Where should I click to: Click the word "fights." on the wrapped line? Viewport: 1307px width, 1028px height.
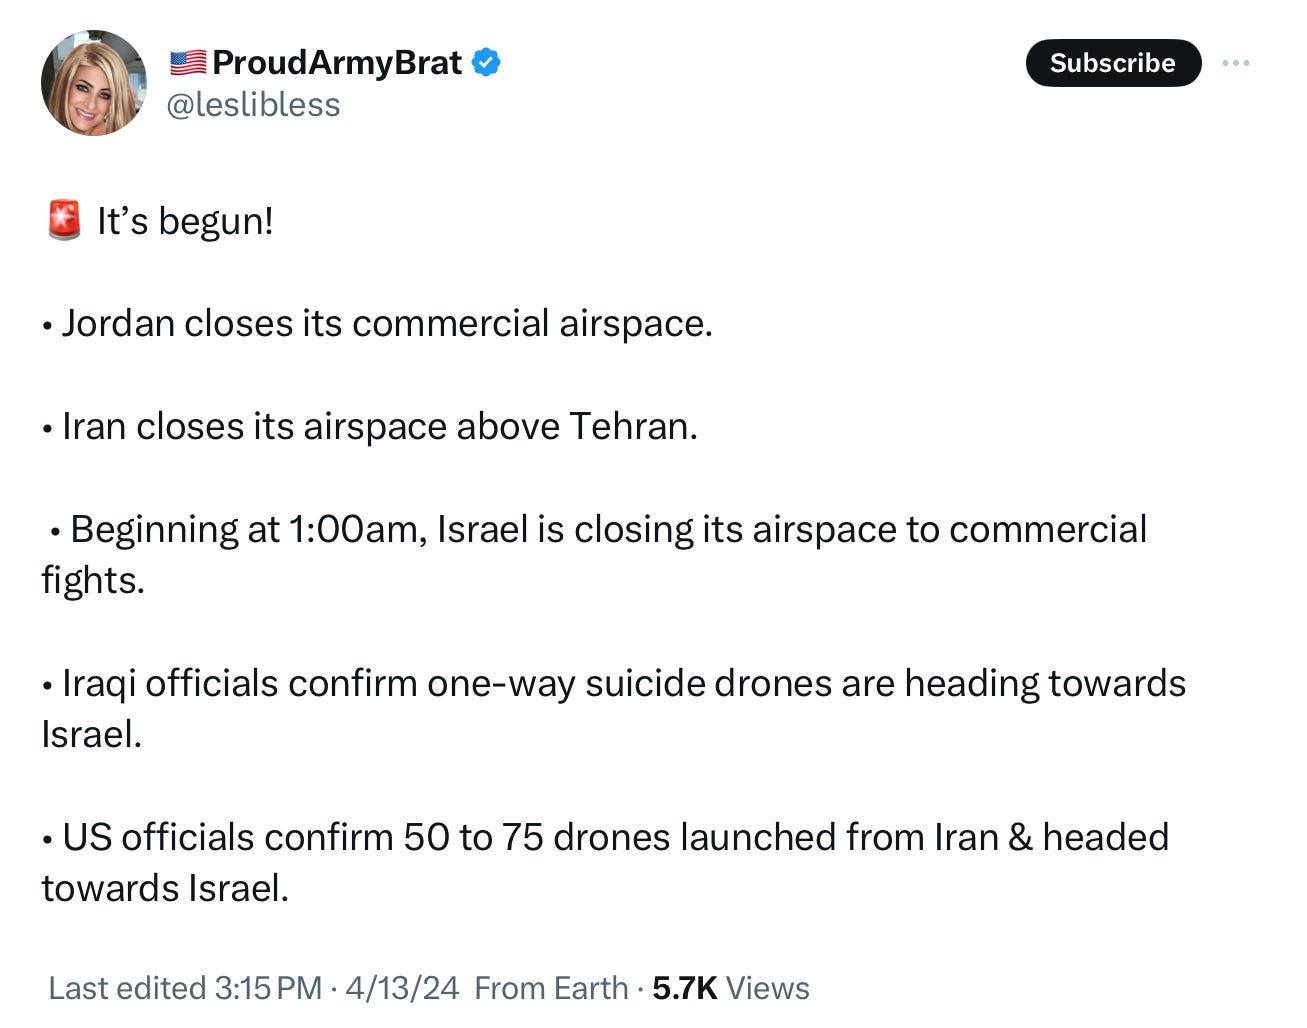click(x=93, y=581)
